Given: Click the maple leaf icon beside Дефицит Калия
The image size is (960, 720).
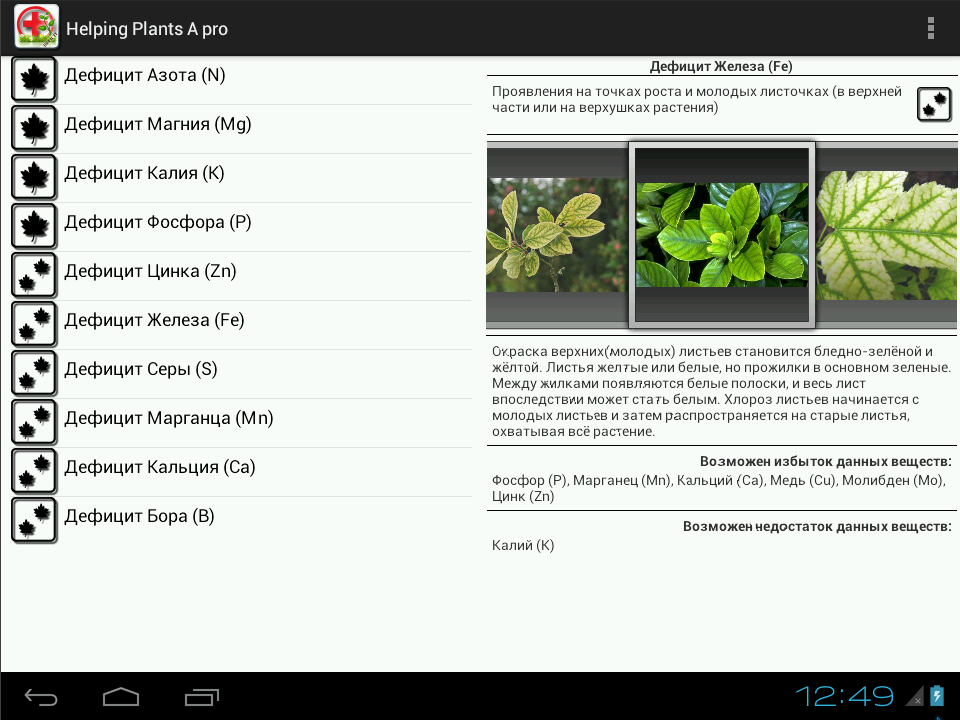Looking at the screenshot, I should point(34,178).
